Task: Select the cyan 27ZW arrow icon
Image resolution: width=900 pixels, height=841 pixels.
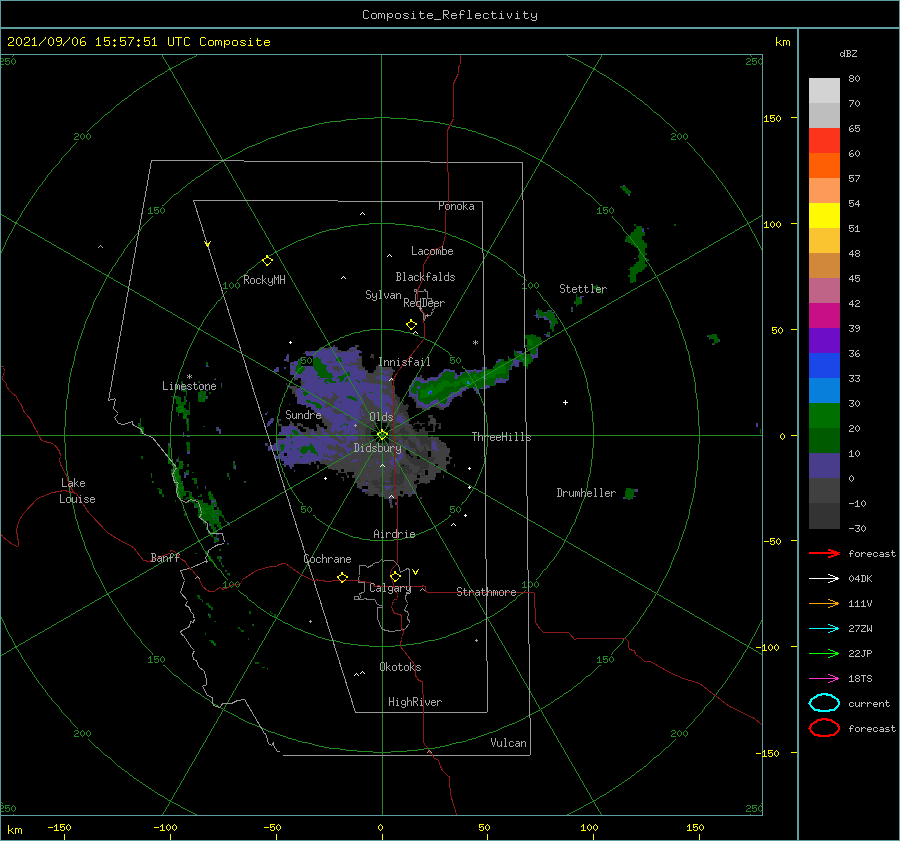Action: click(824, 629)
